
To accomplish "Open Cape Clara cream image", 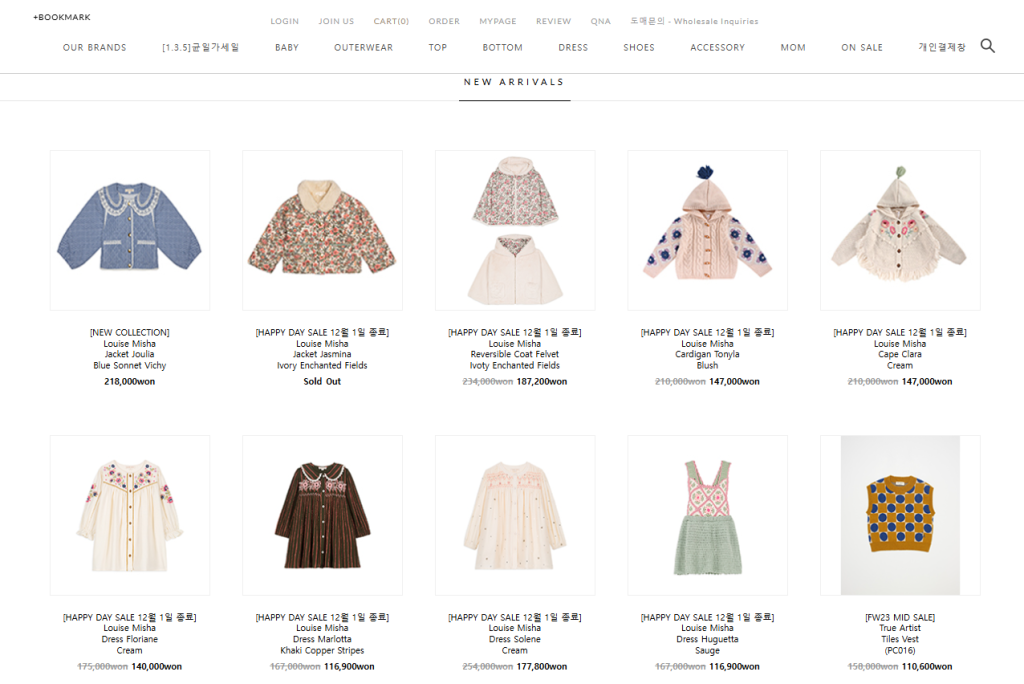I will point(900,230).
